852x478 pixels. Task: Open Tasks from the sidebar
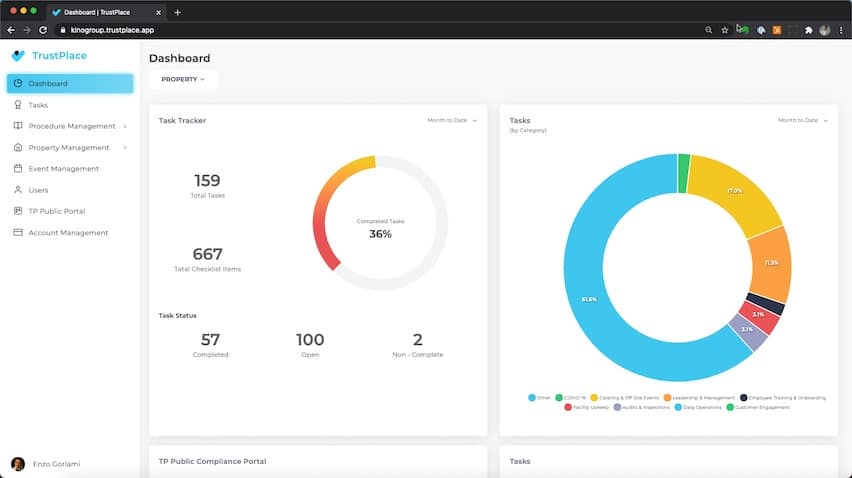click(37, 105)
